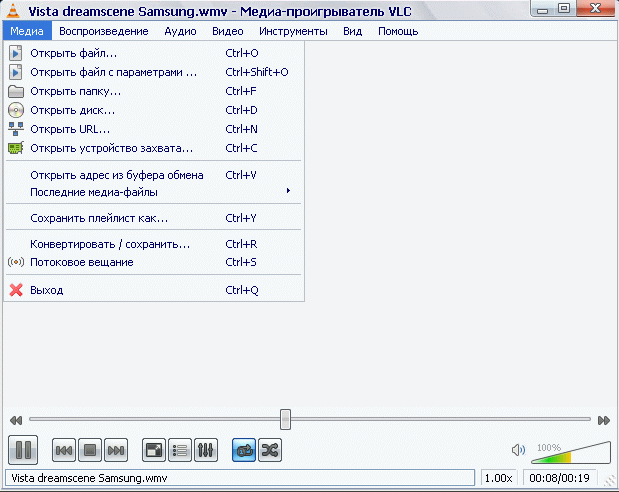Click the VLC cone icon in title bar
Screen dimensions: 619x492
[x=13, y=11]
